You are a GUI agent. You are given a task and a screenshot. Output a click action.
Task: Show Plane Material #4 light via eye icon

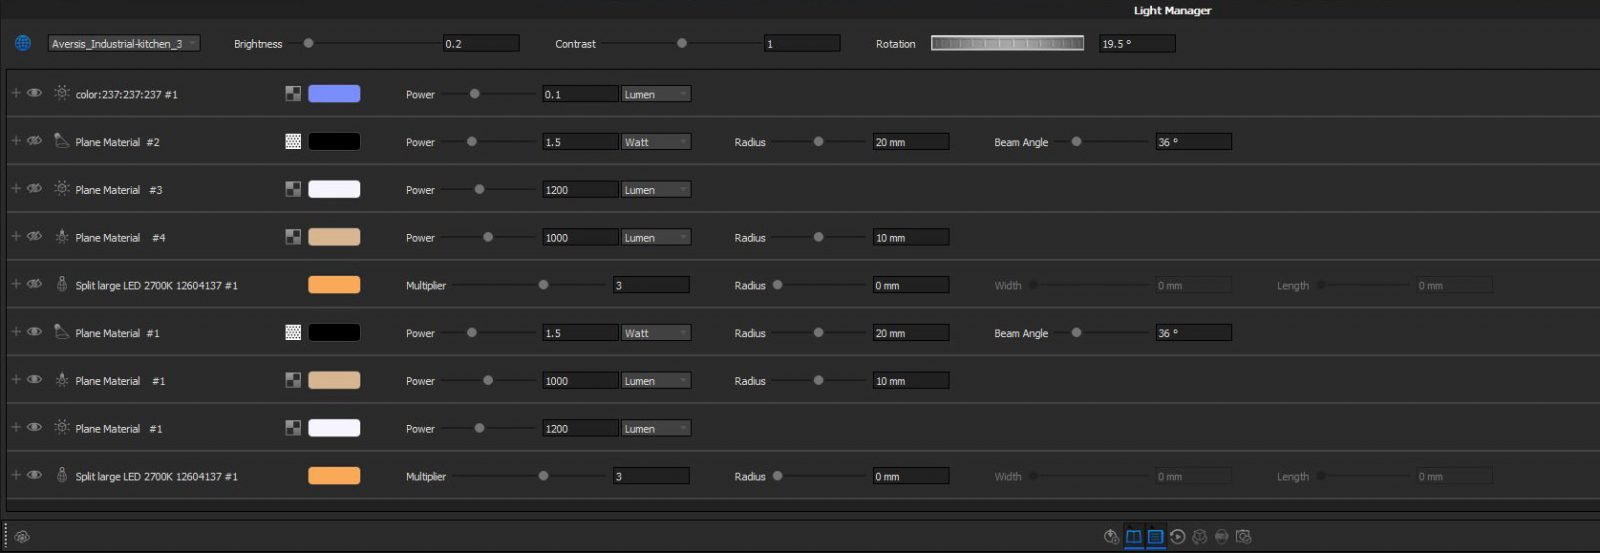[35, 236]
